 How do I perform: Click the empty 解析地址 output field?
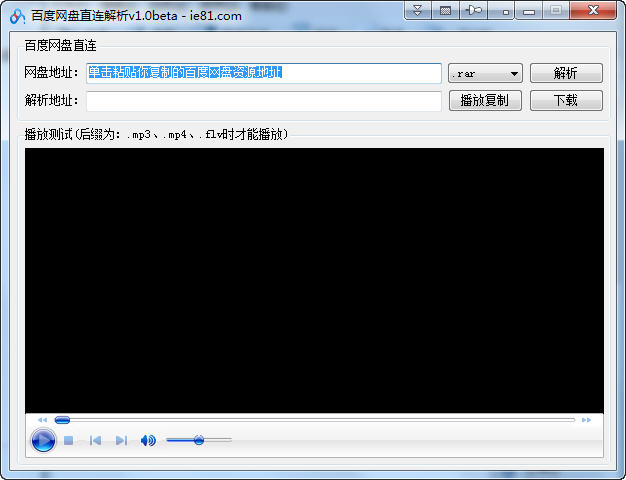[263, 101]
